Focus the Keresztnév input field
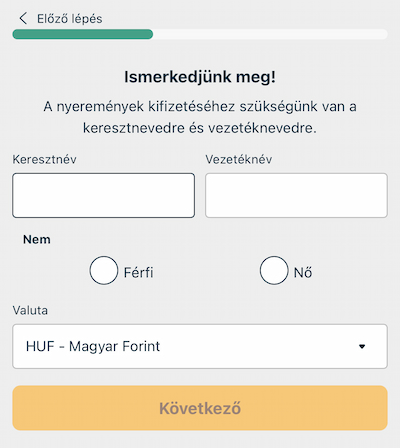400x448 pixels. pyautogui.click(x=104, y=195)
